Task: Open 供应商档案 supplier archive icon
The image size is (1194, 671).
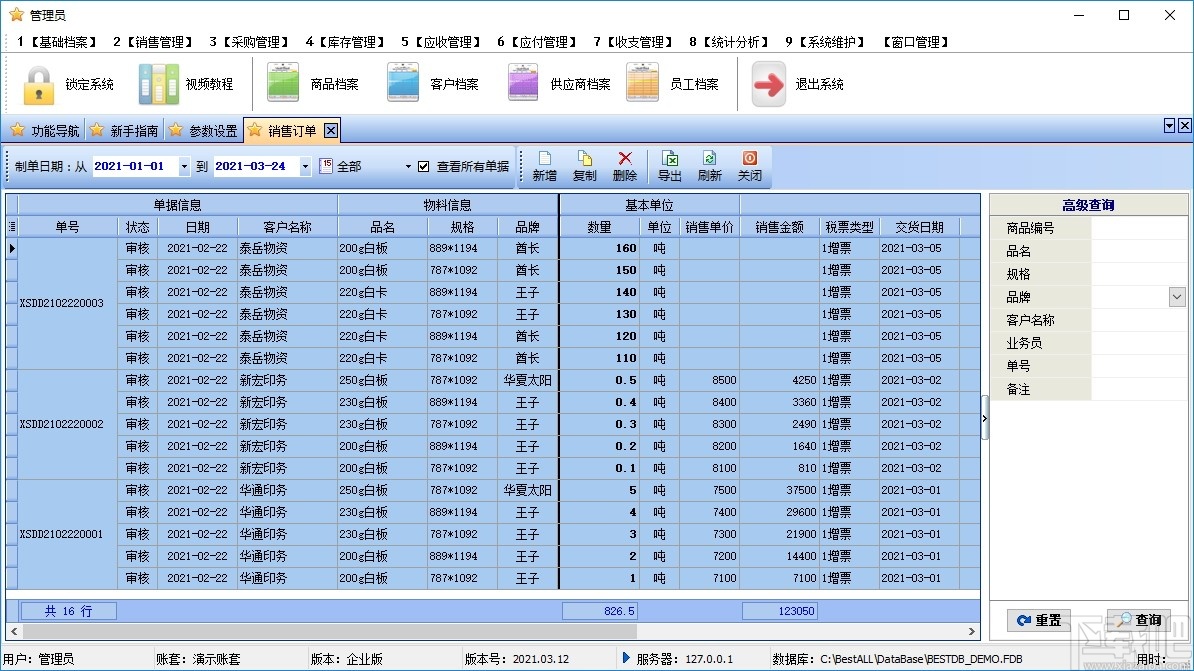Action: 522,85
